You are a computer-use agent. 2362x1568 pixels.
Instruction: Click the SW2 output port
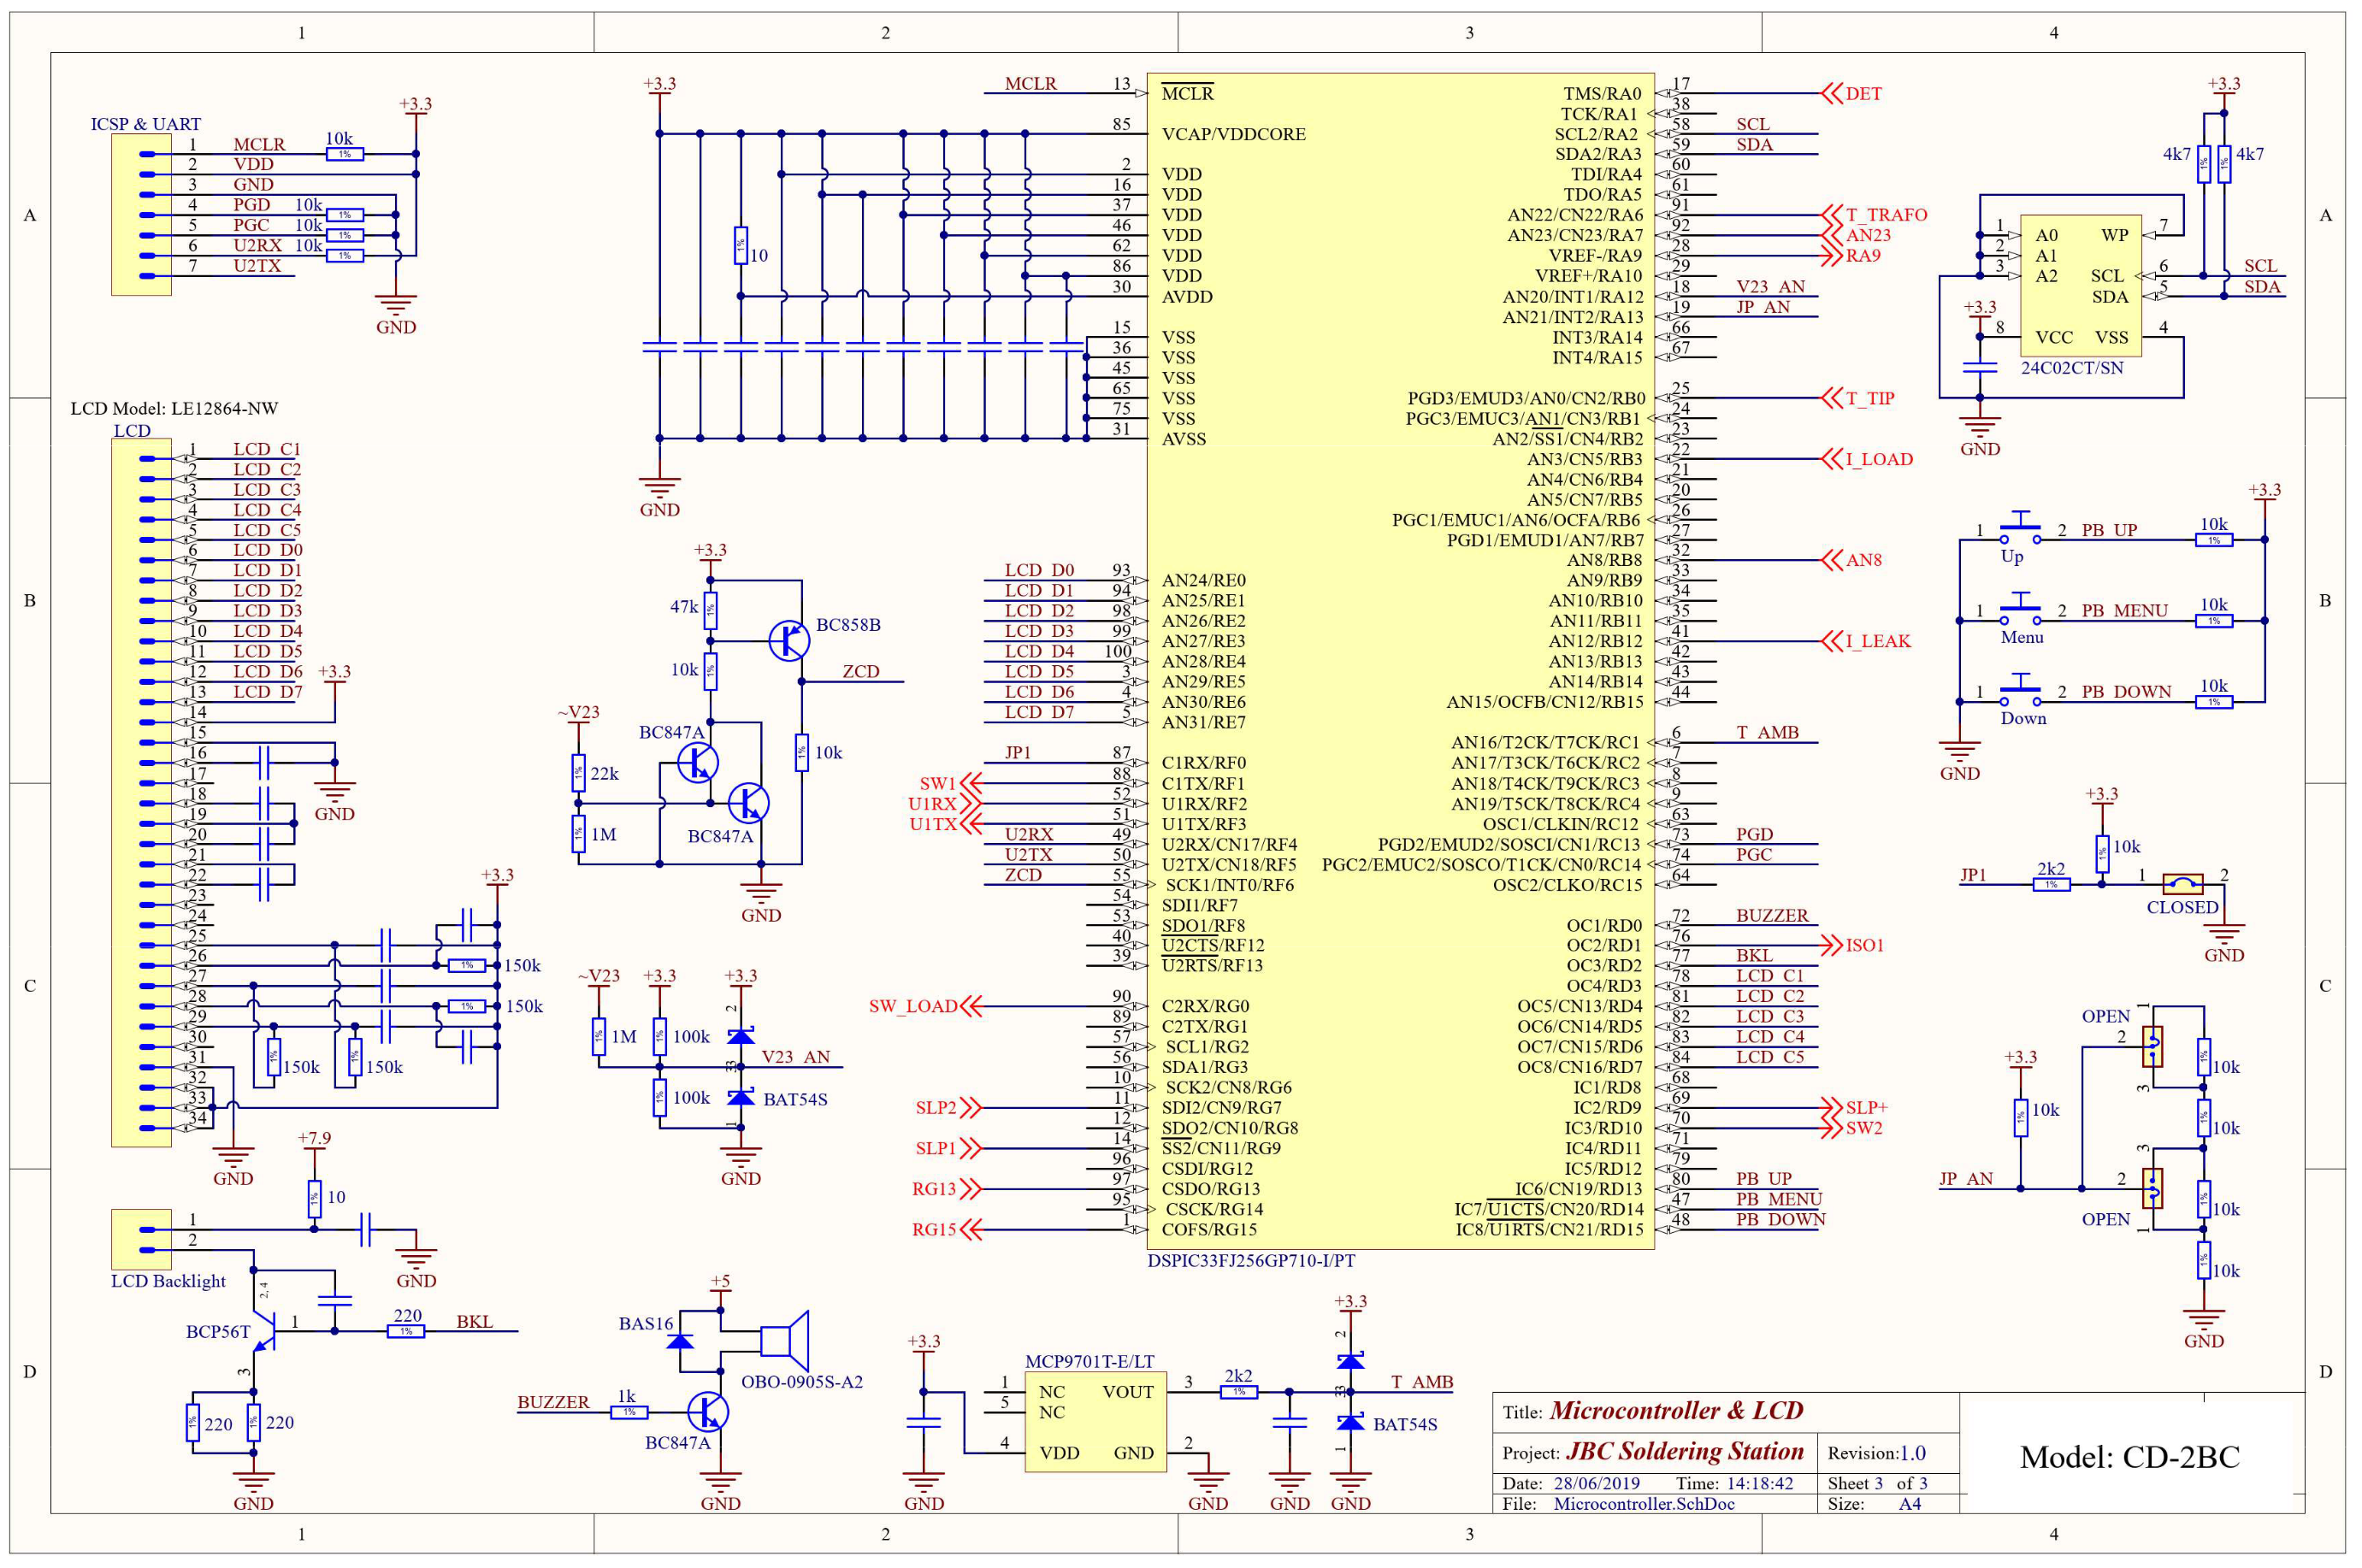click(x=1852, y=1128)
